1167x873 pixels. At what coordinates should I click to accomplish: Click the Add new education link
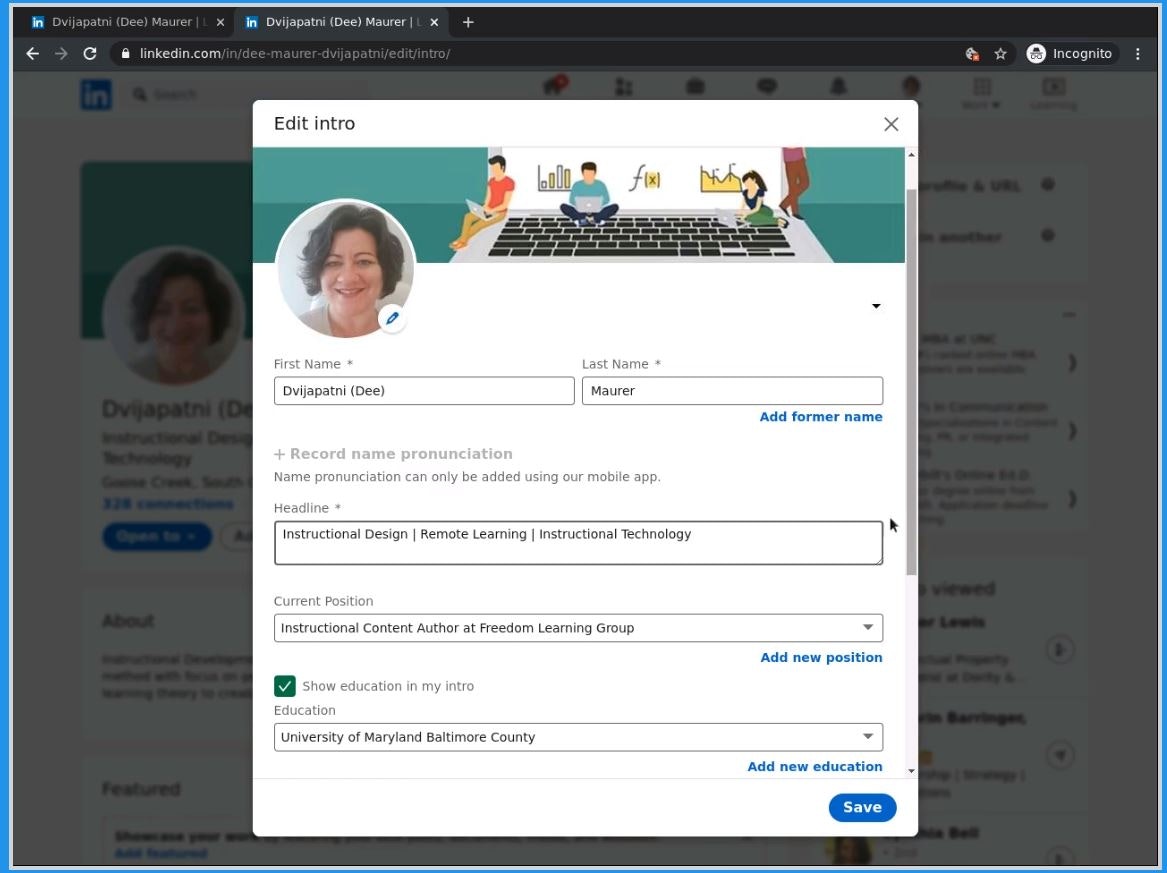(x=815, y=767)
